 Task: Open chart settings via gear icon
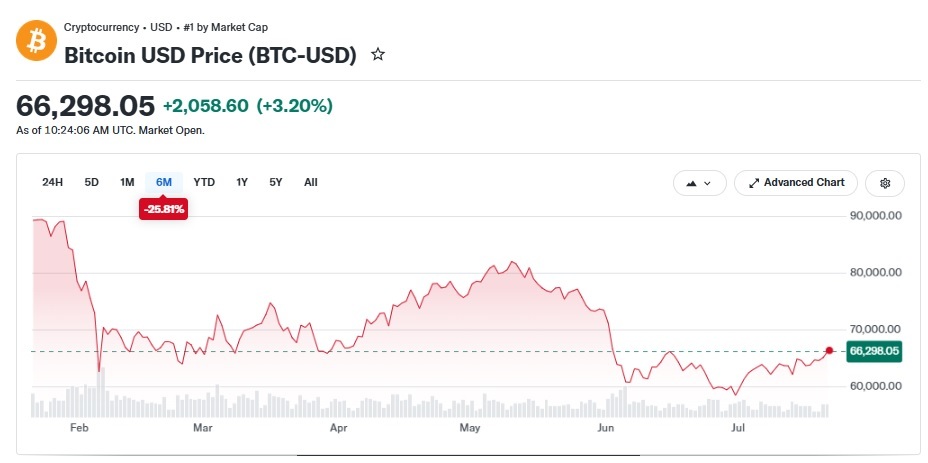pos(885,183)
